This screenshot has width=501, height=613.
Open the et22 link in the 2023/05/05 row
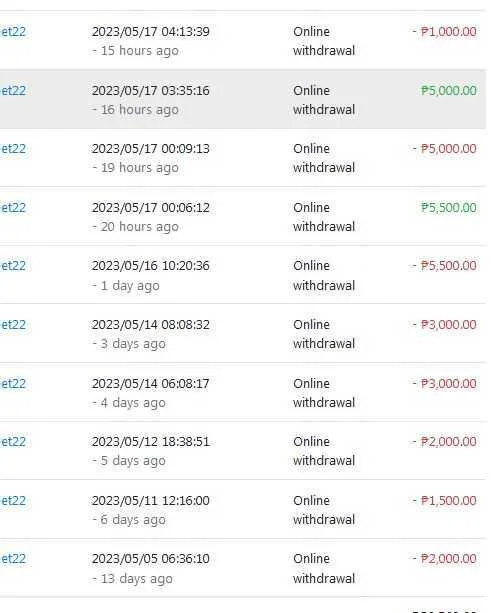click(x=13, y=559)
